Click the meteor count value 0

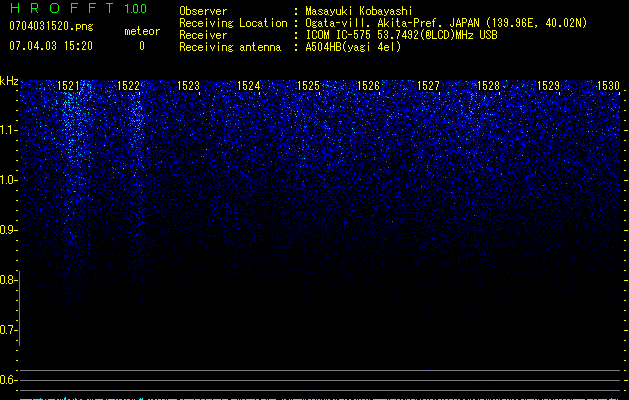(142, 46)
